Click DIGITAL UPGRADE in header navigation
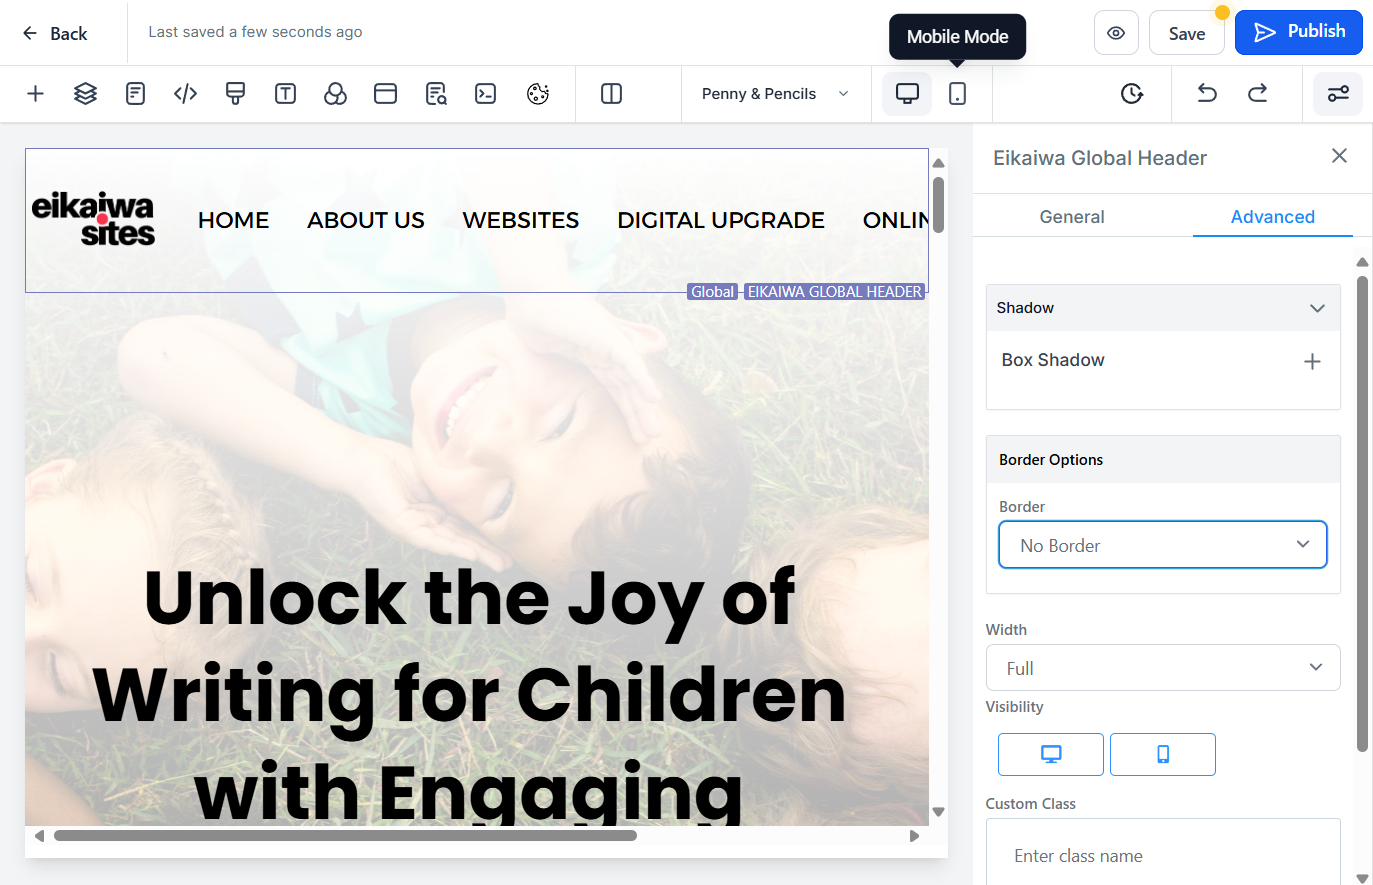1373x885 pixels. click(721, 220)
